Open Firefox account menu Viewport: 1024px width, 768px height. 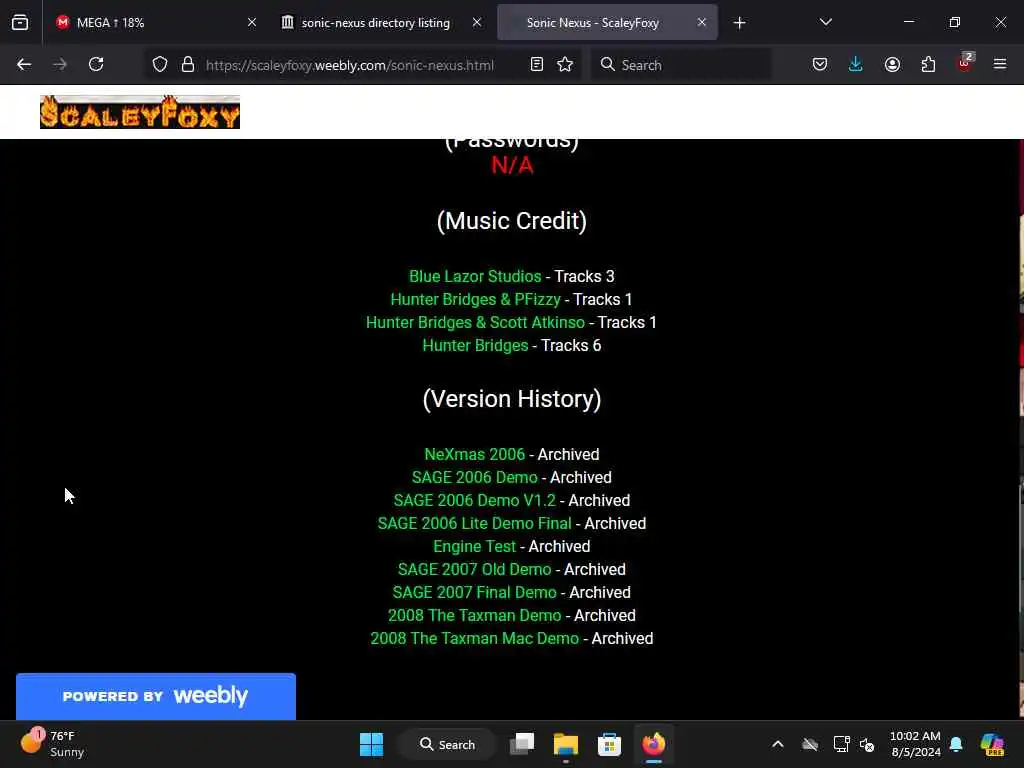tap(892, 65)
